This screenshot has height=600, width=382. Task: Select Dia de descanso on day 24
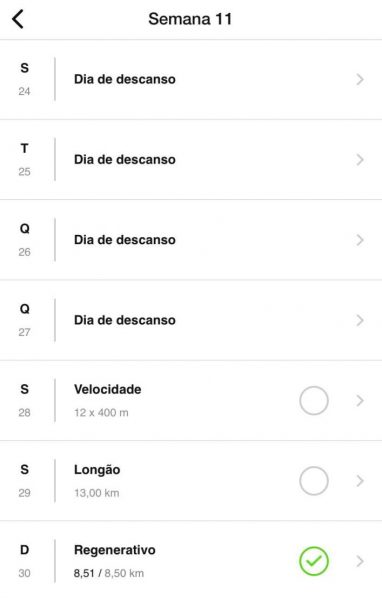point(125,79)
